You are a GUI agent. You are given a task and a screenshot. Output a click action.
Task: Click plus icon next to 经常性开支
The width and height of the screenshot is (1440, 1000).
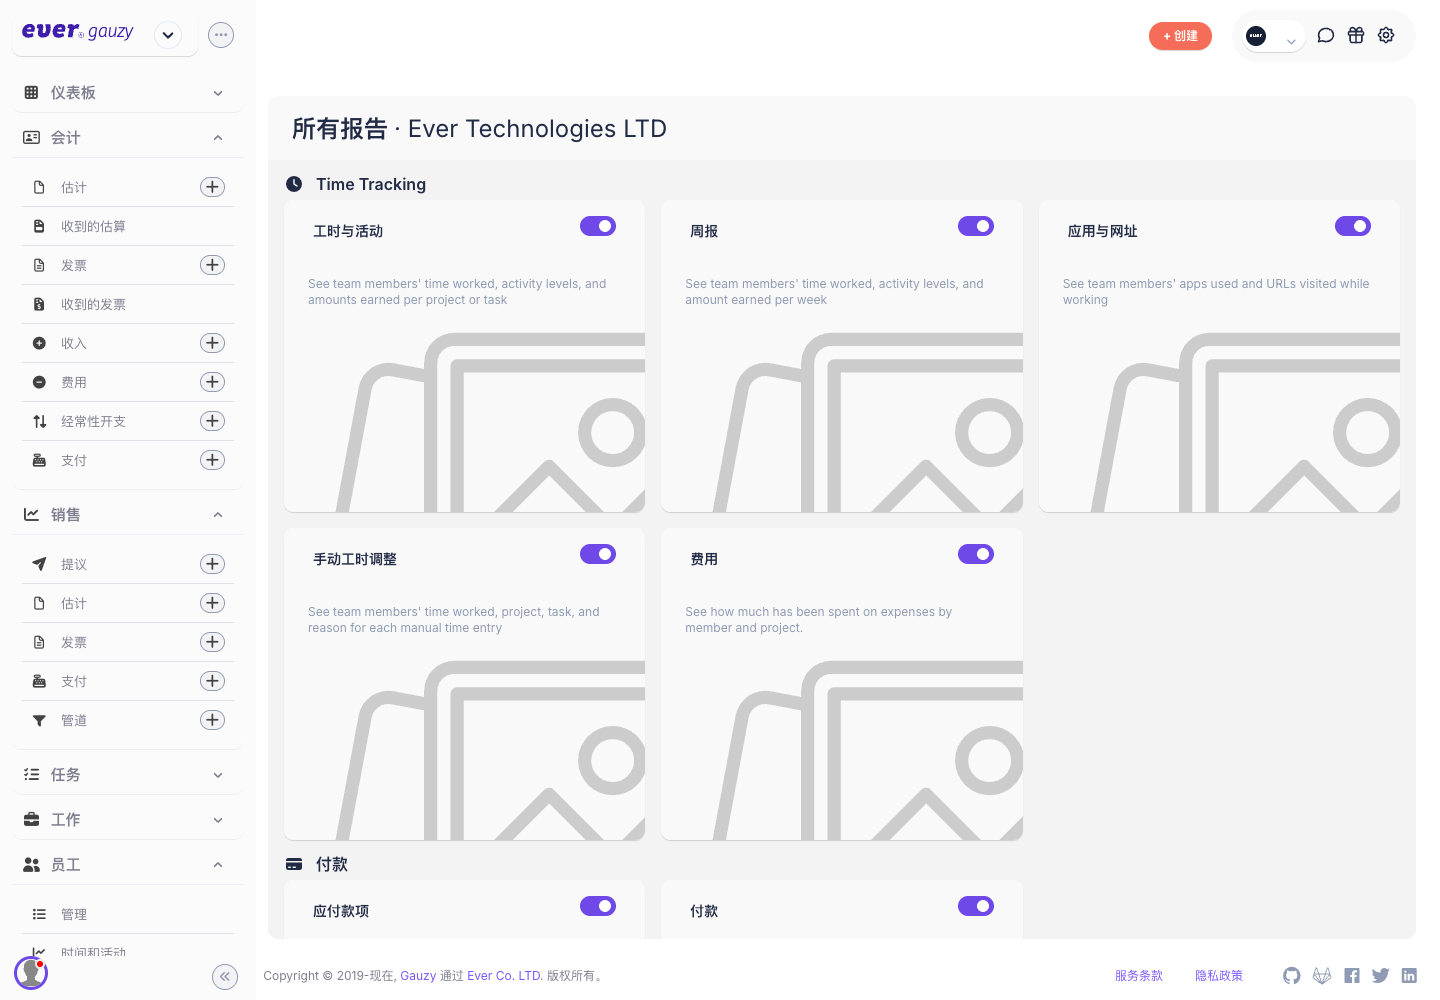[x=212, y=421]
